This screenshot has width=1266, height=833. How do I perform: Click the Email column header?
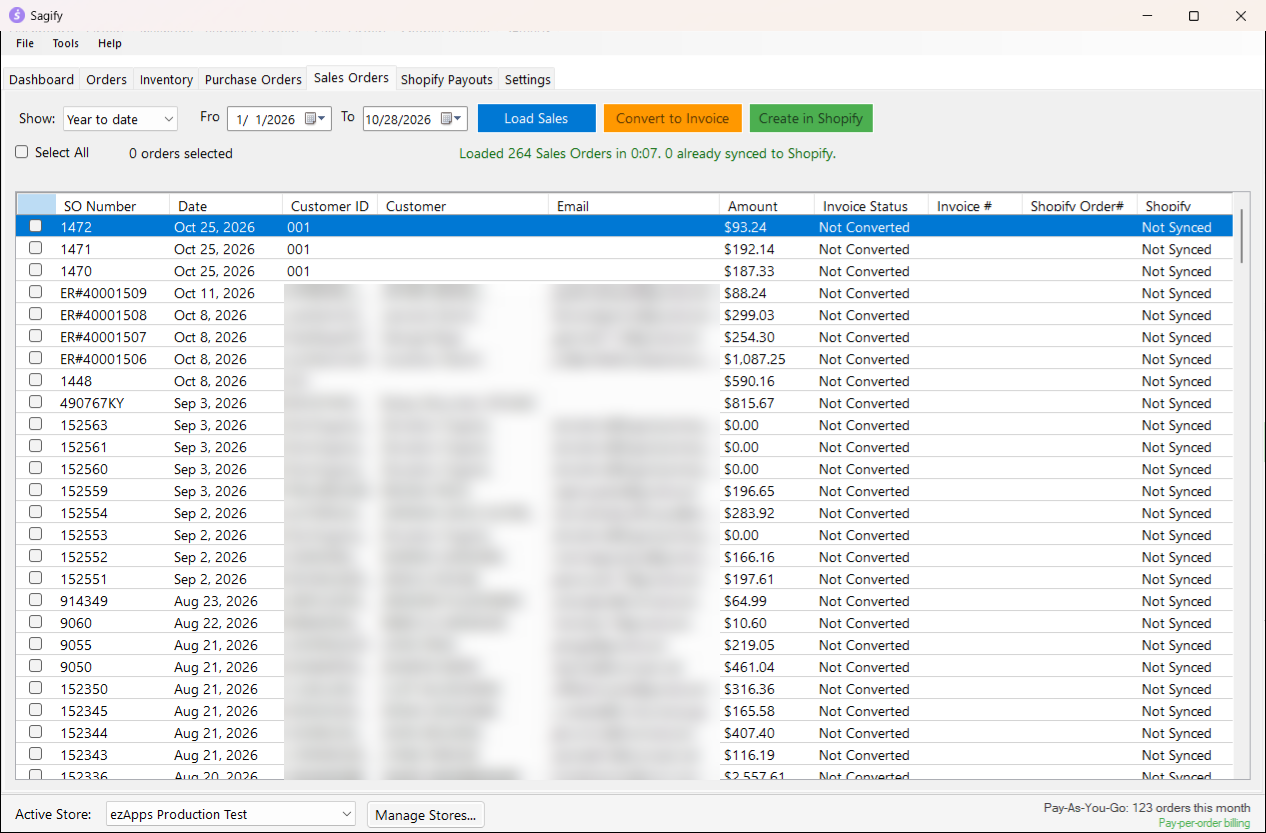tap(633, 205)
